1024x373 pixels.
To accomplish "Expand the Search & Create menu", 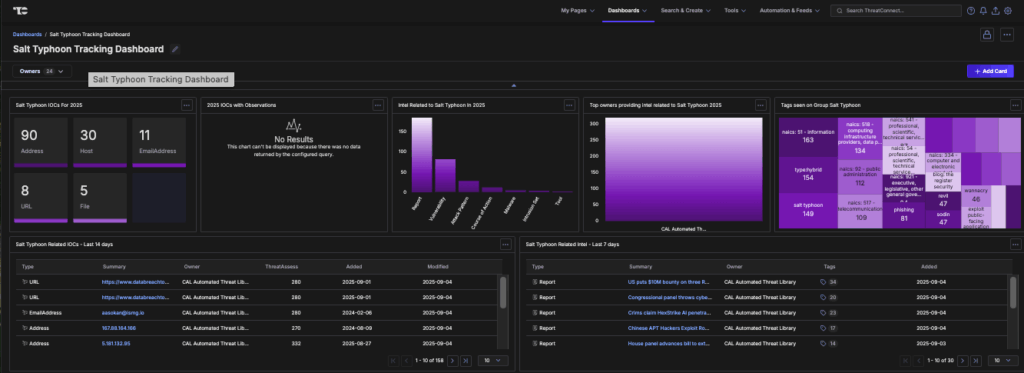I will click(x=685, y=10).
